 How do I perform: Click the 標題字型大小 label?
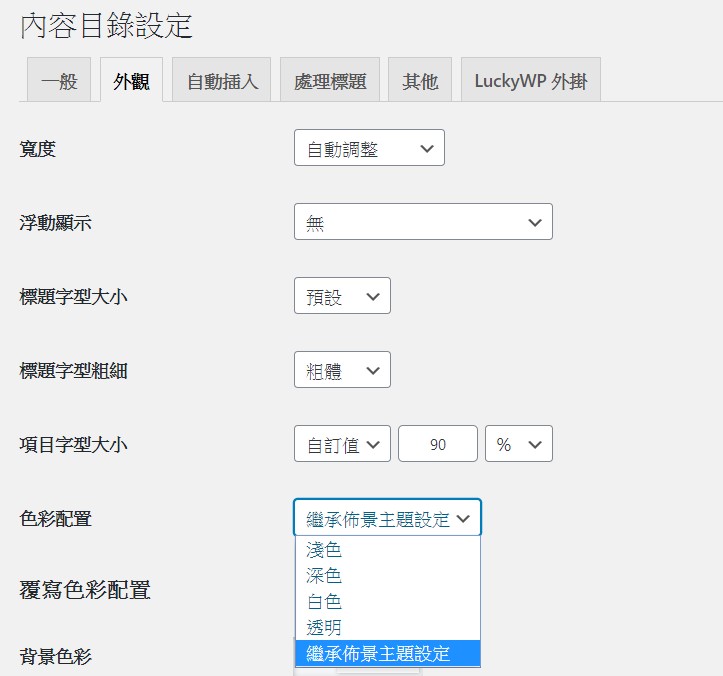[73, 297]
